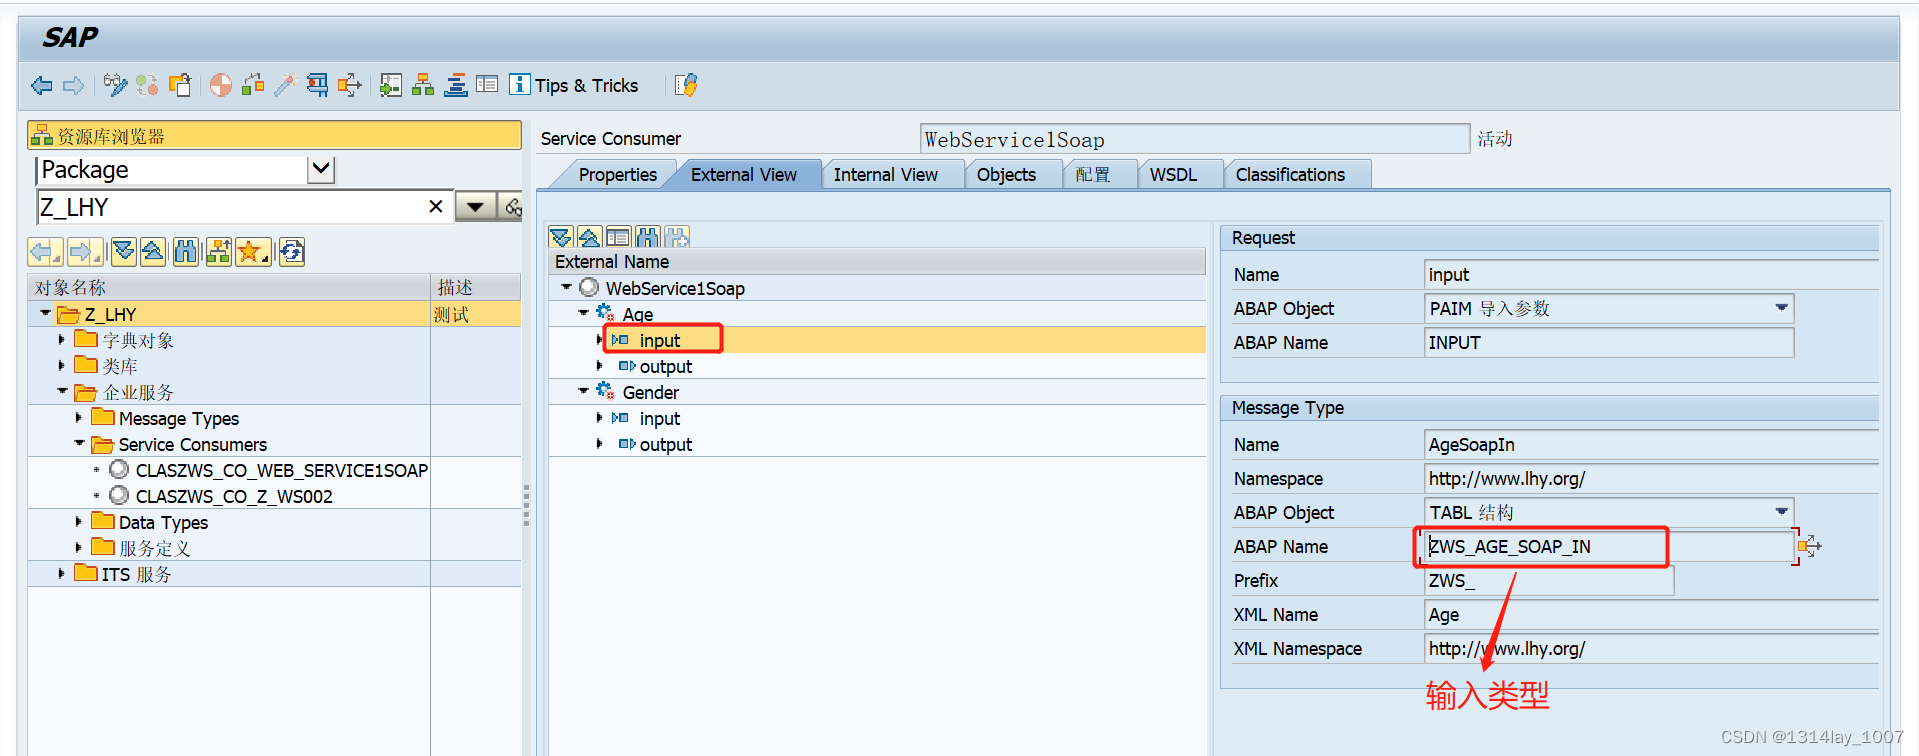This screenshot has height=756, width=1919.
Task: Click the details layout icon in External View toolbar
Action: pos(618,237)
